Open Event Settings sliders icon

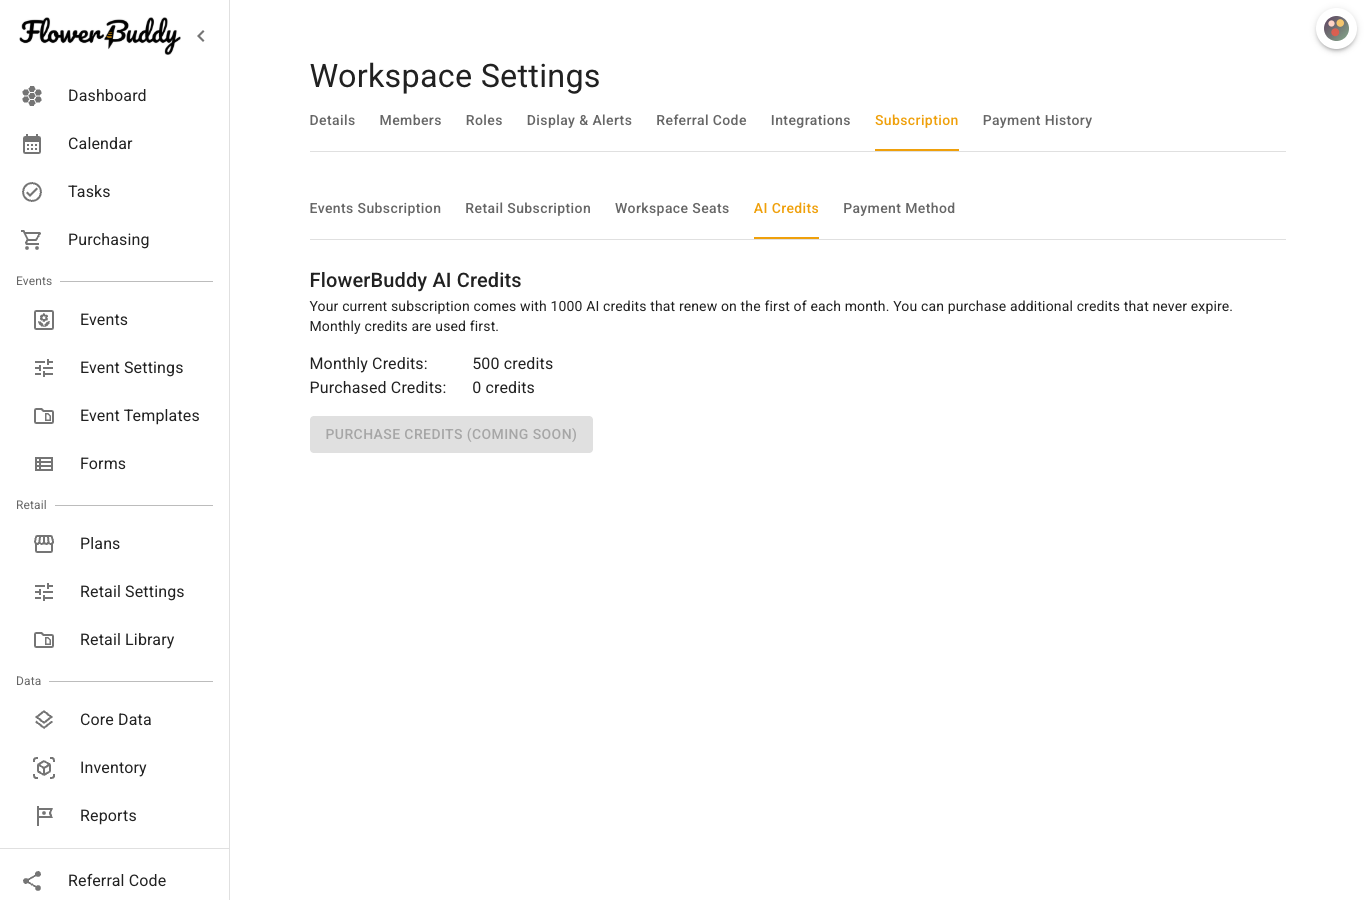click(x=44, y=368)
